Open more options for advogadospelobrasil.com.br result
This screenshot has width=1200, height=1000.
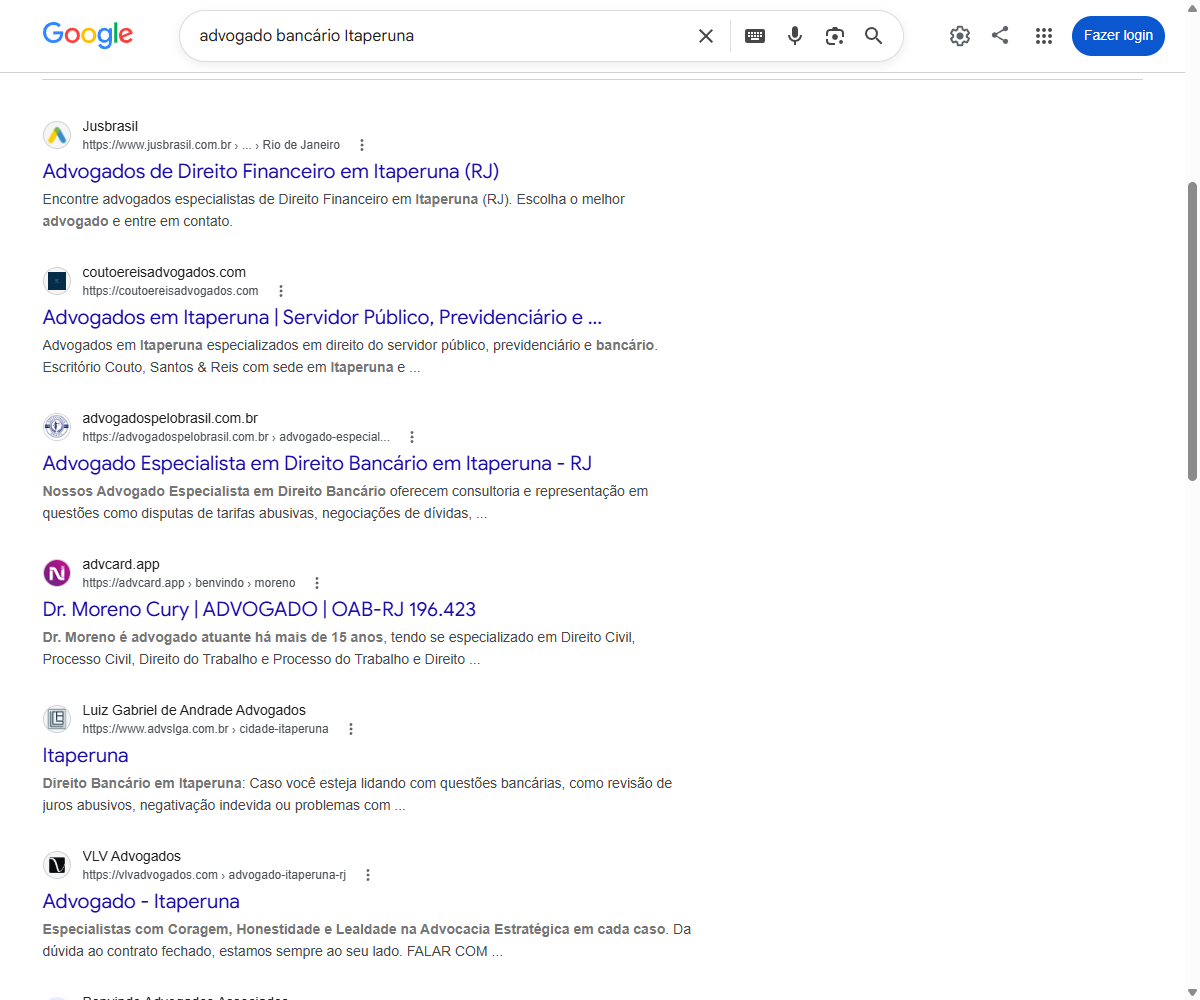412,437
